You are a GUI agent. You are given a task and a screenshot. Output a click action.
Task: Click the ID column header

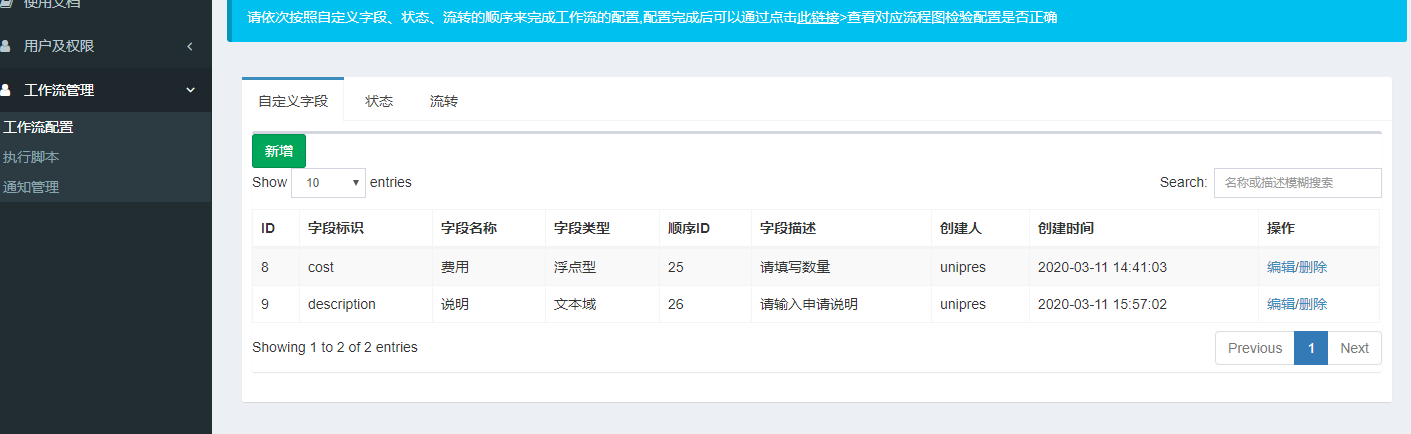pos(276,229)
